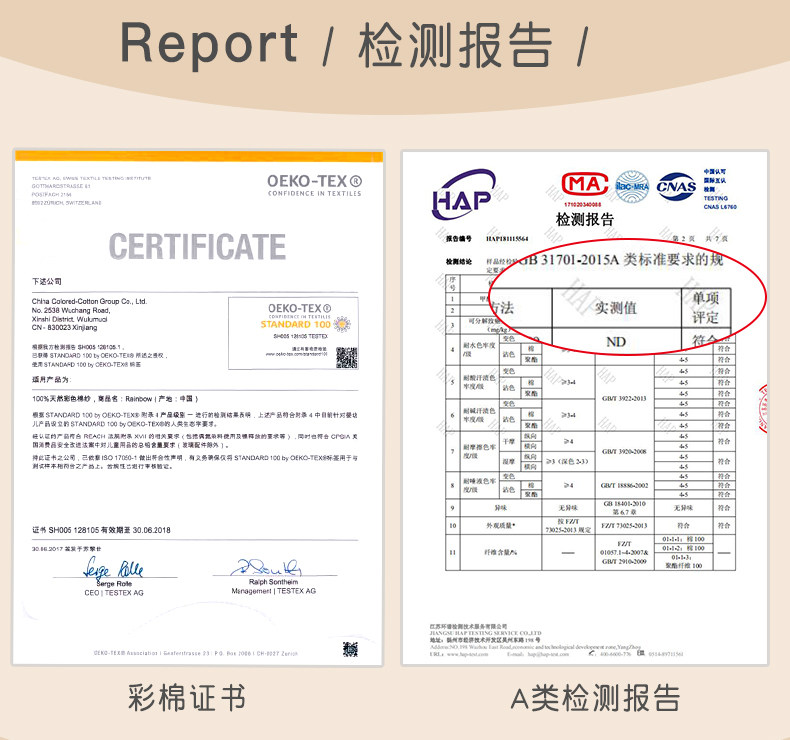Click Ralph Sontheim's handwritten signature

[x=267, y=567]
